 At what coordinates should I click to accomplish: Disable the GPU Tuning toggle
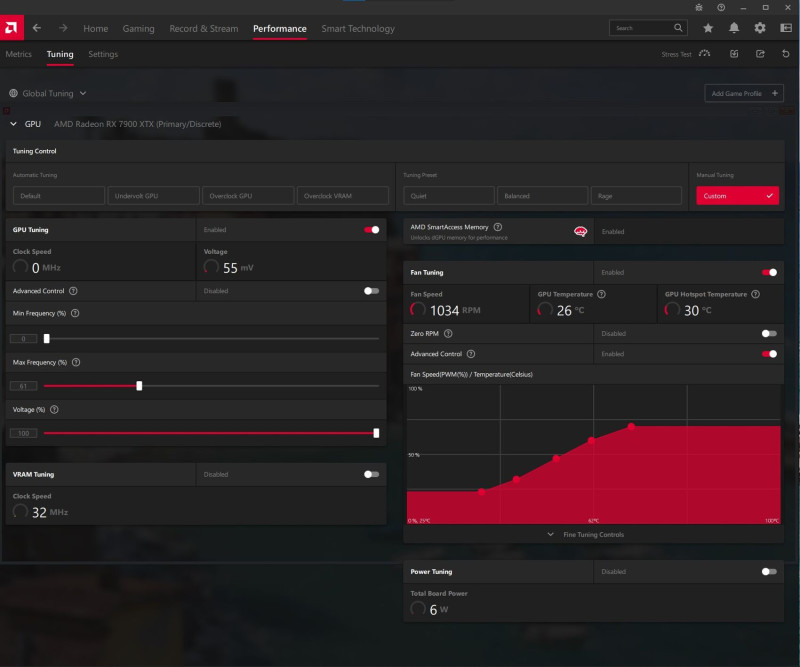(371, 230)
